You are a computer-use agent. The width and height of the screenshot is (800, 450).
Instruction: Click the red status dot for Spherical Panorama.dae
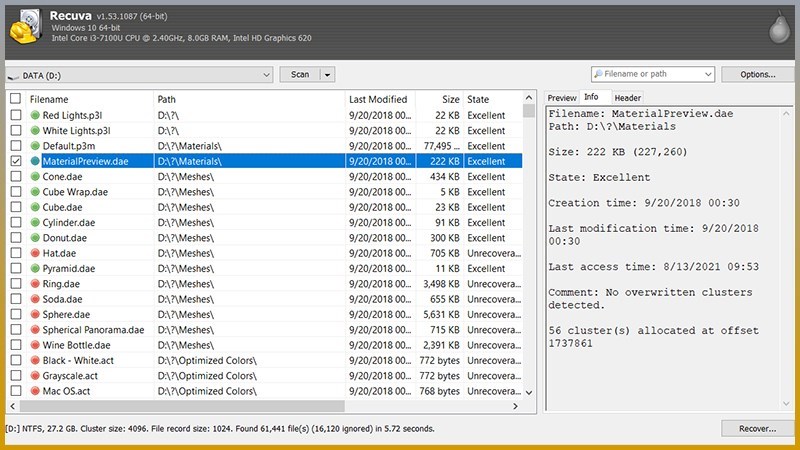point(35,330)
